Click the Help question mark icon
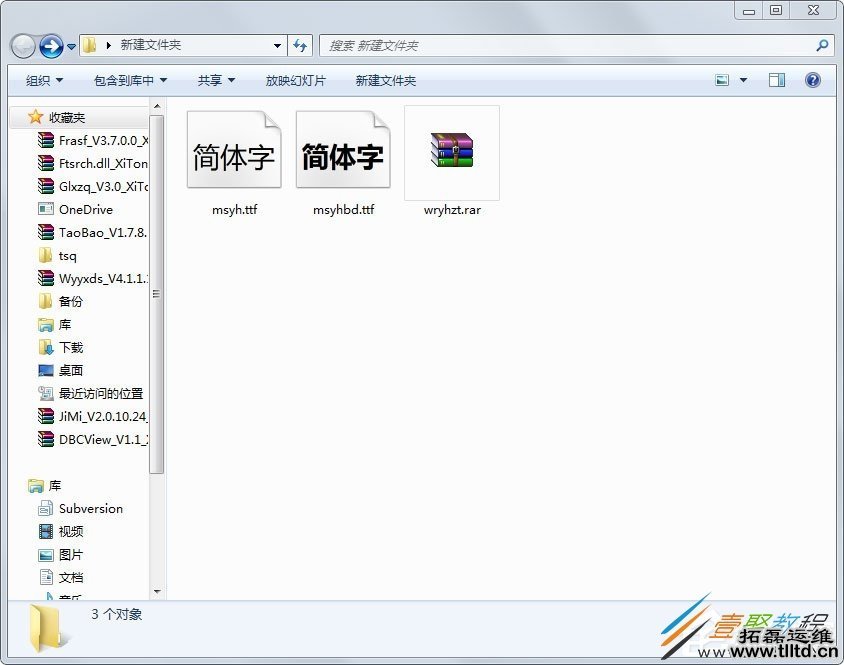The width and height of the screenshot is (844, 665). 813,79
